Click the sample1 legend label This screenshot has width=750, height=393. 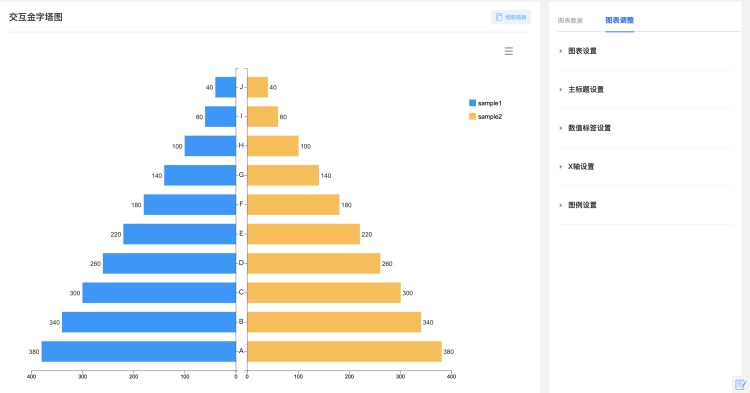(490, 103)
